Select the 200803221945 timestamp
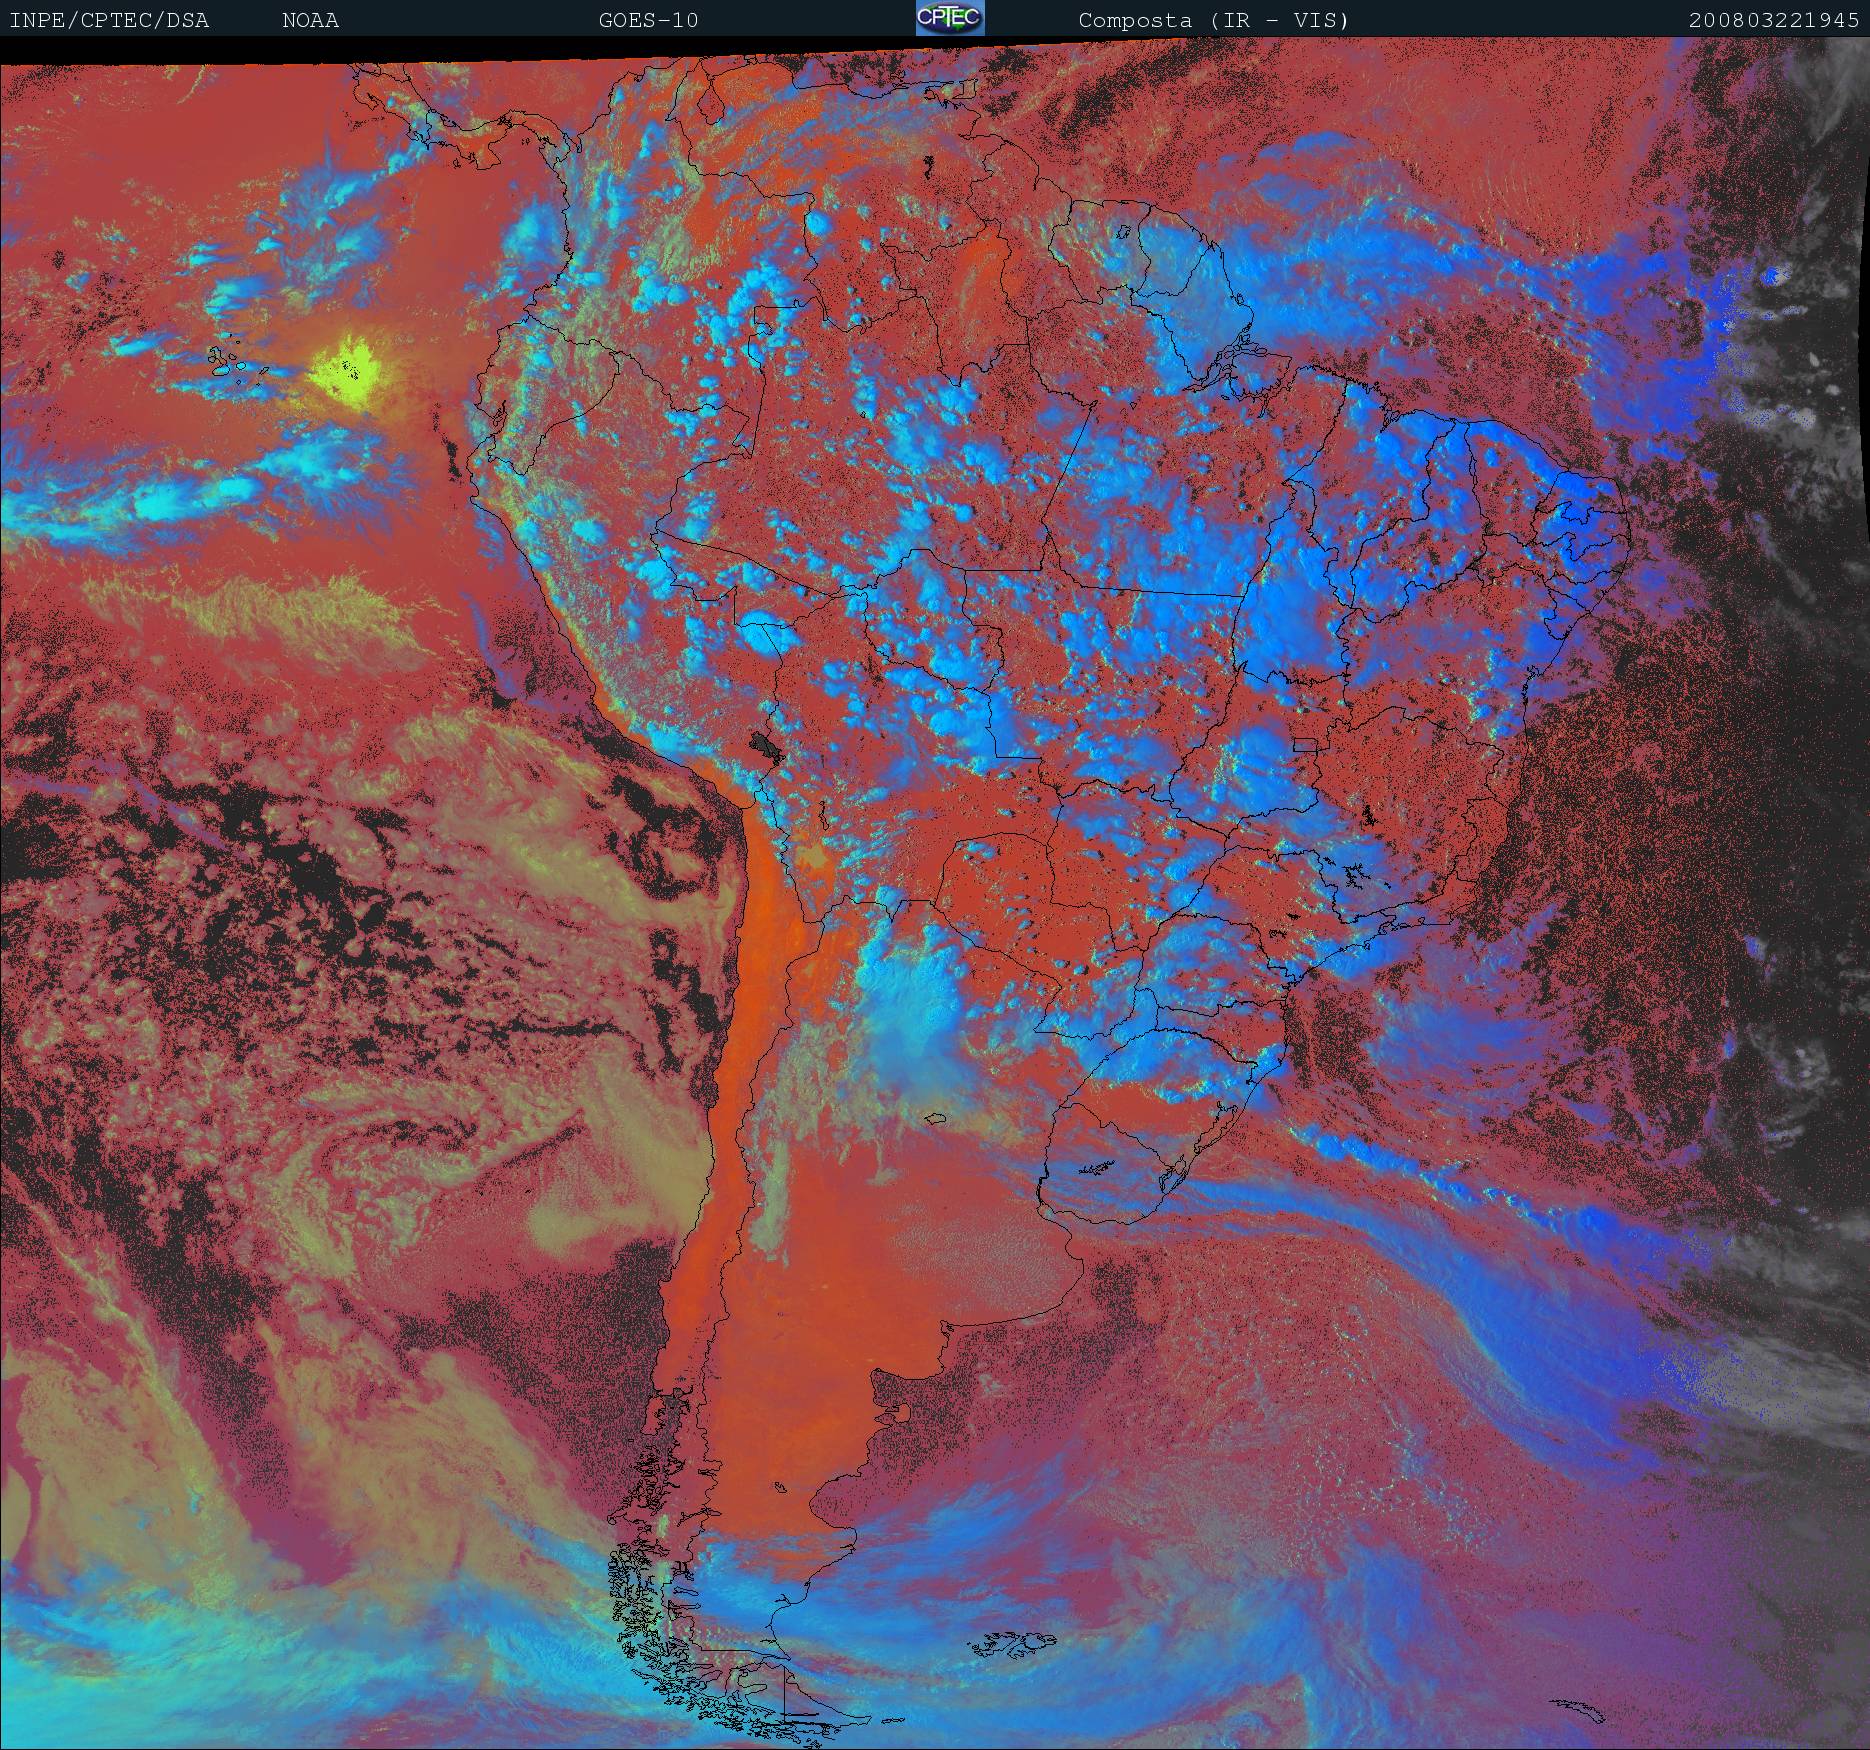 (x=1774, y=20)
